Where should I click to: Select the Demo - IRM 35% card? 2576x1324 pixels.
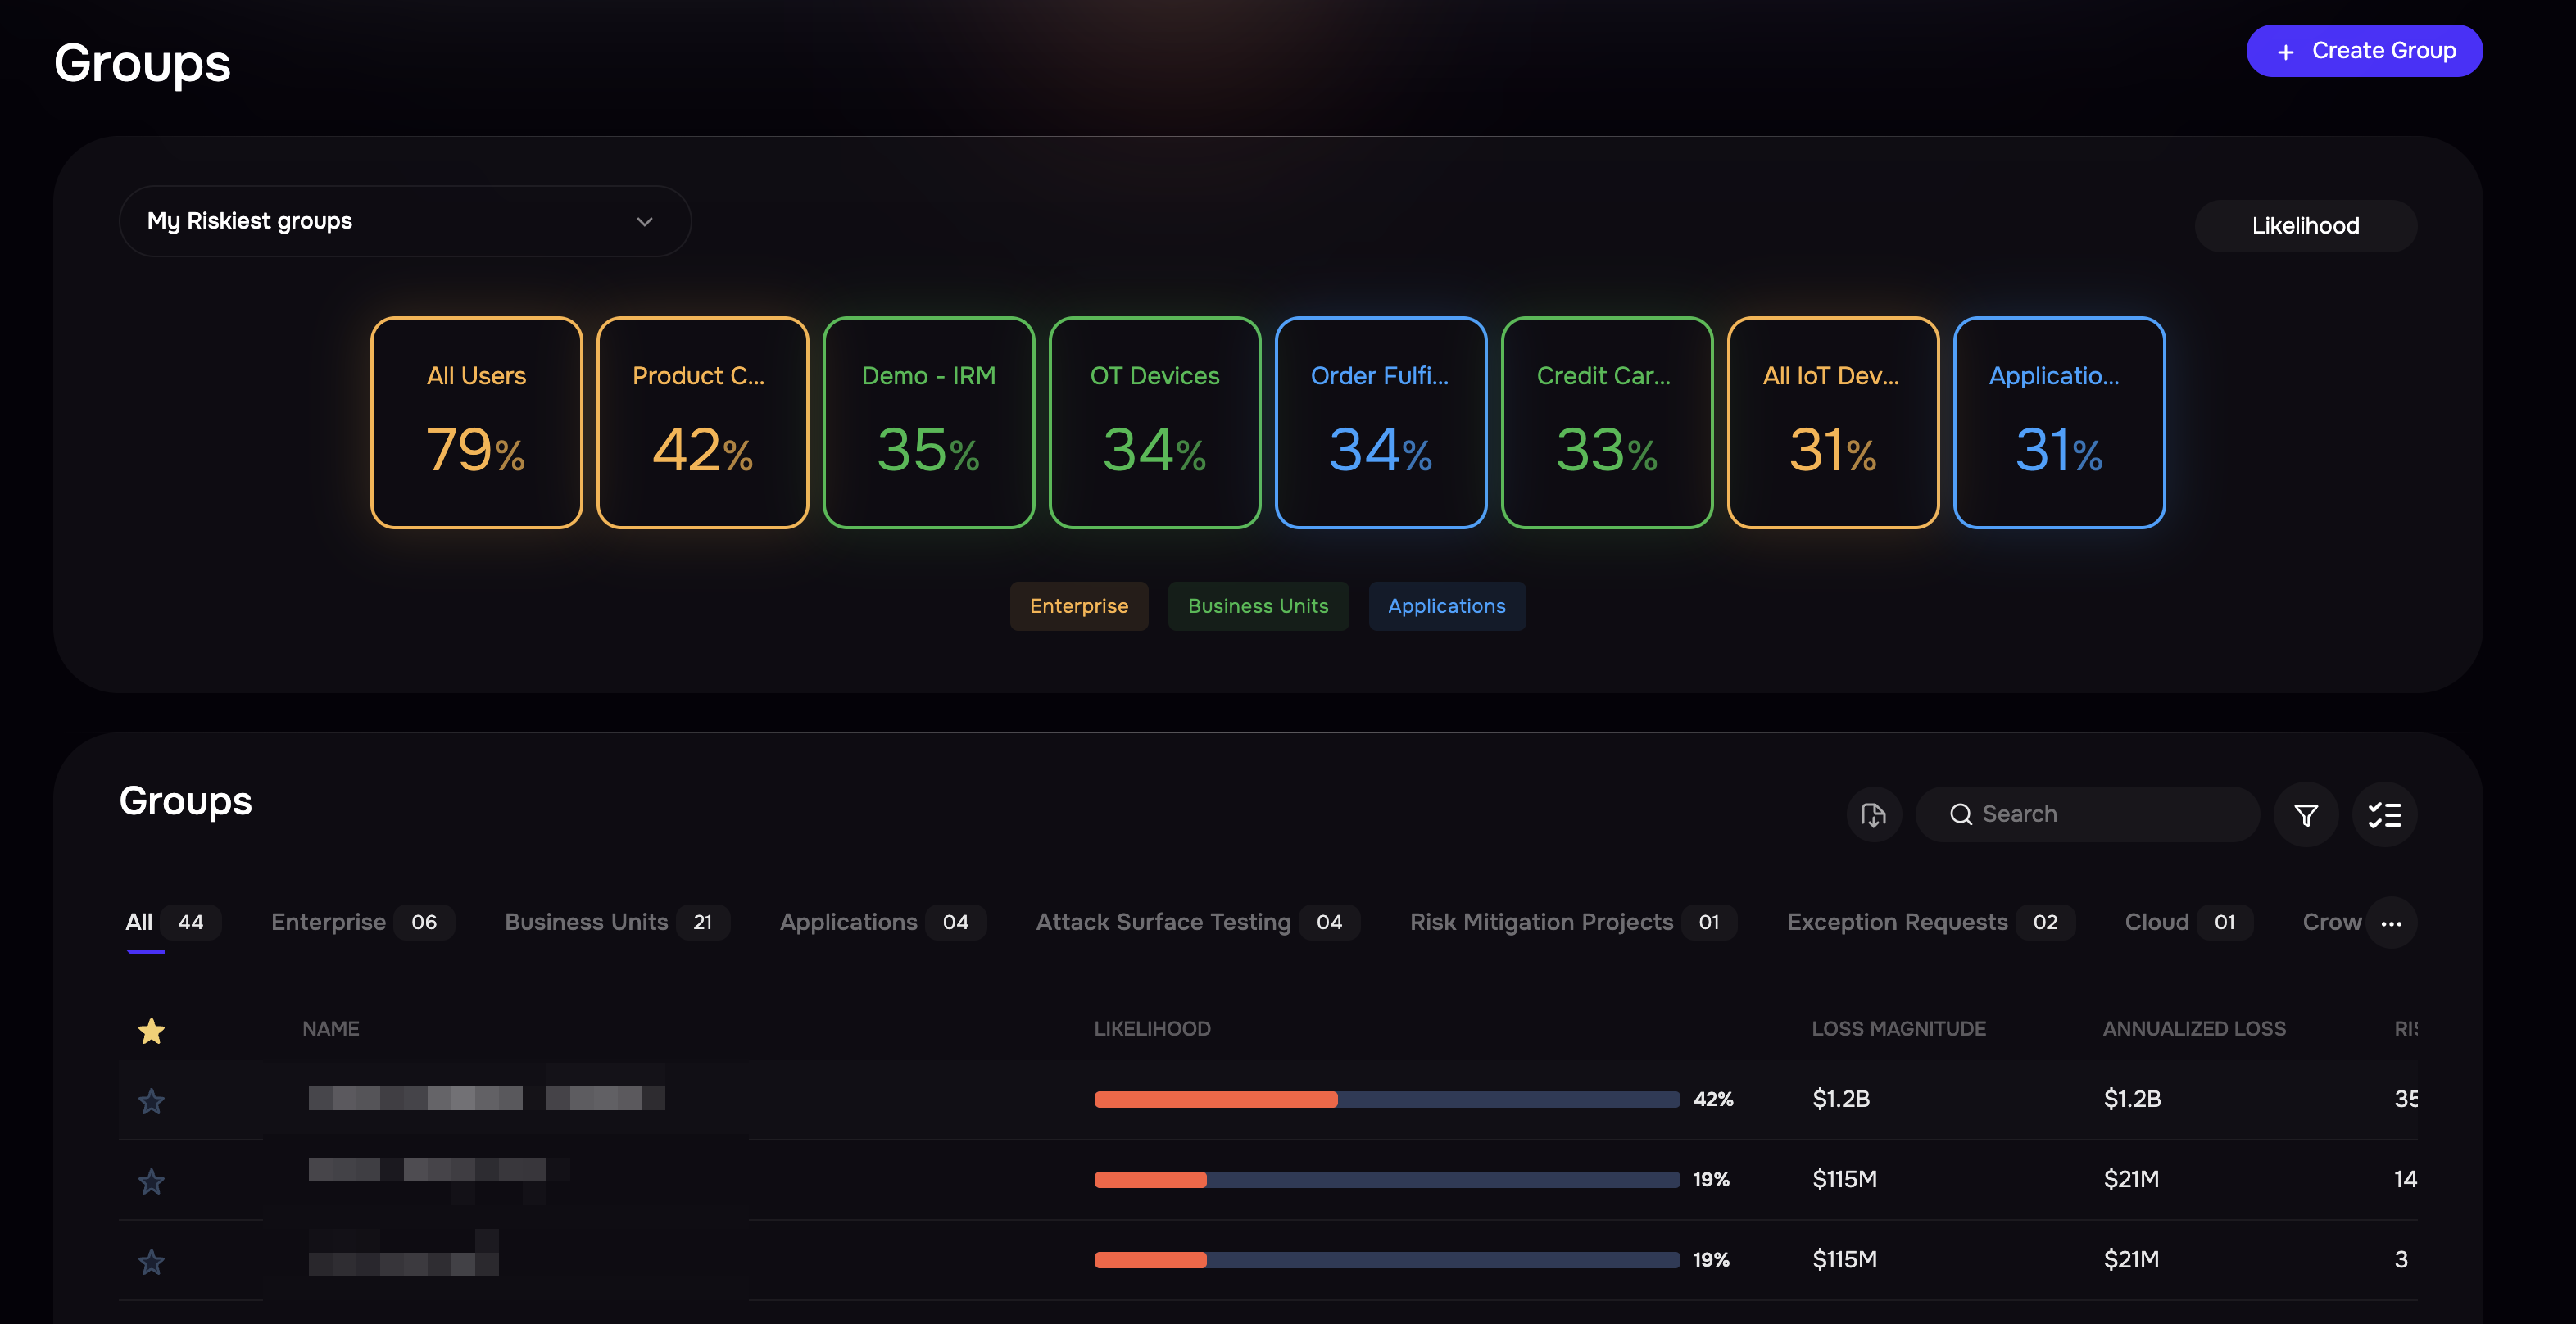coord(928,423)
